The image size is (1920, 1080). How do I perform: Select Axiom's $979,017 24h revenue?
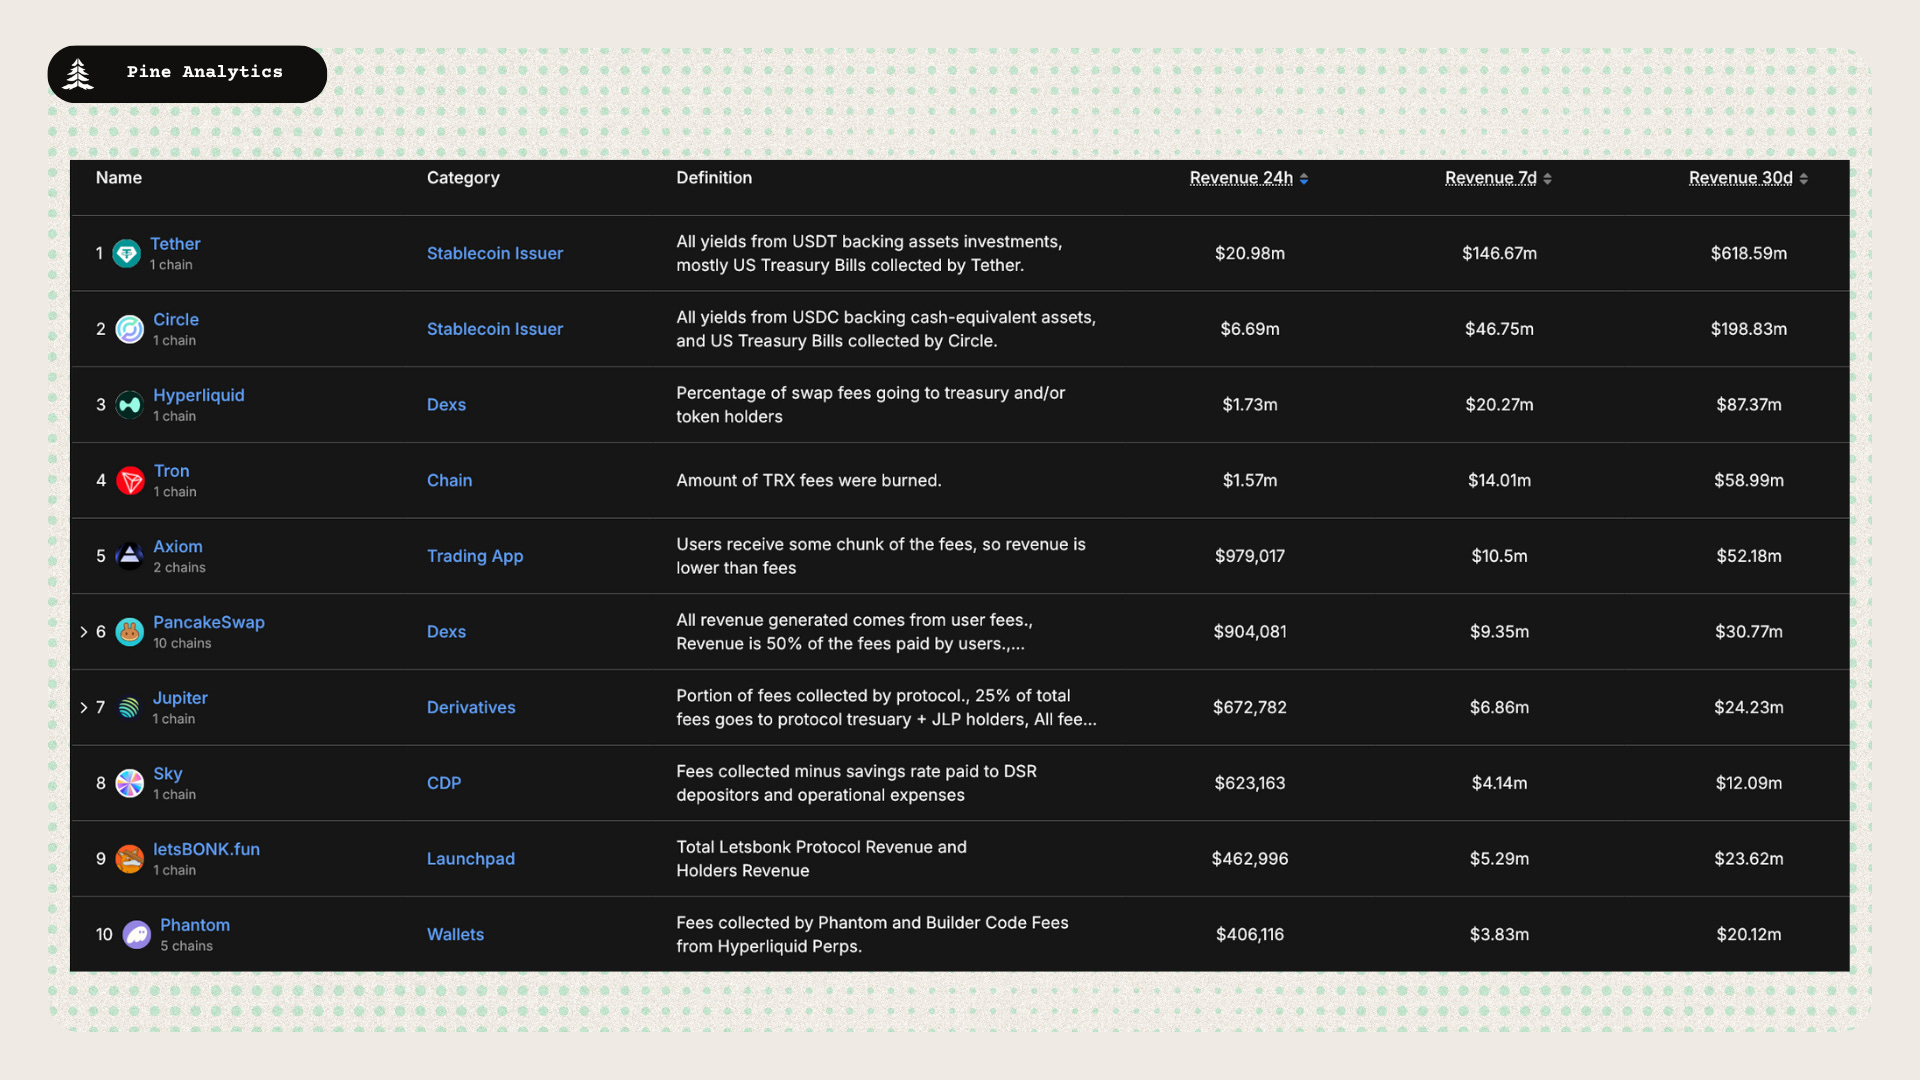pyautogui.click(x=1250, y=556)
